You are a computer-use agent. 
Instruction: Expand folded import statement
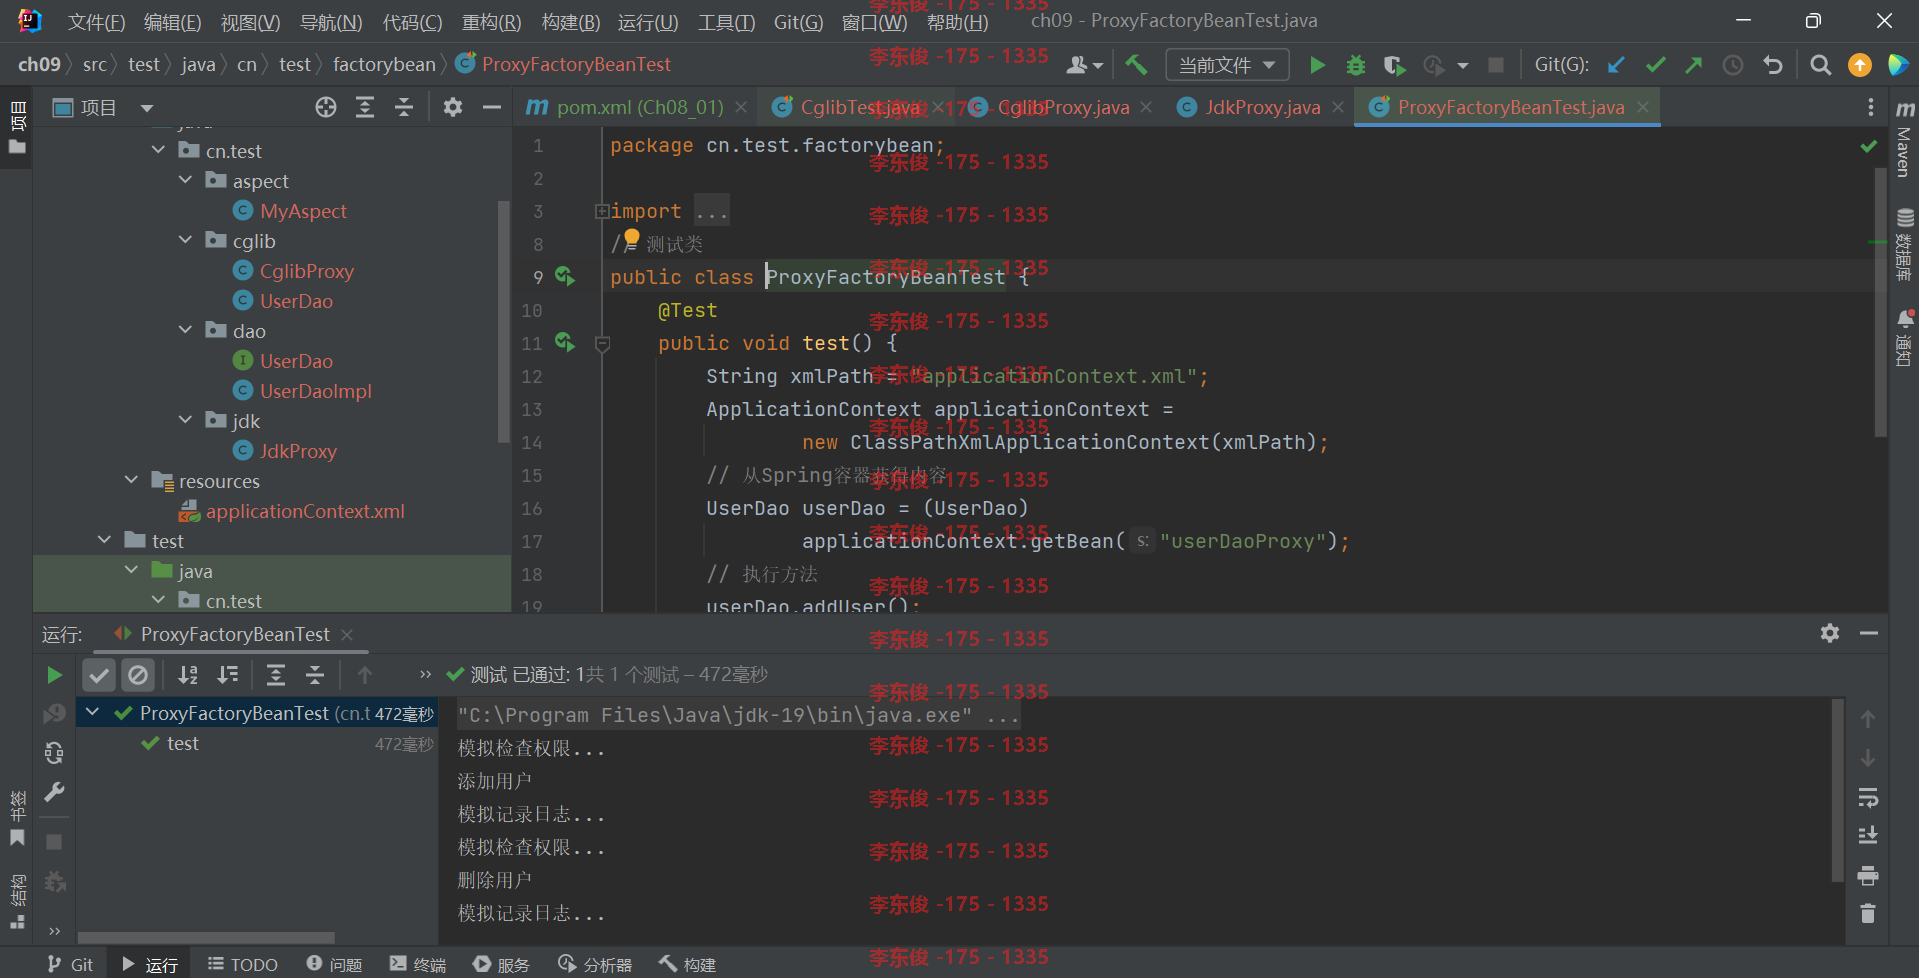pyautogui.click(x=602, y=211)
